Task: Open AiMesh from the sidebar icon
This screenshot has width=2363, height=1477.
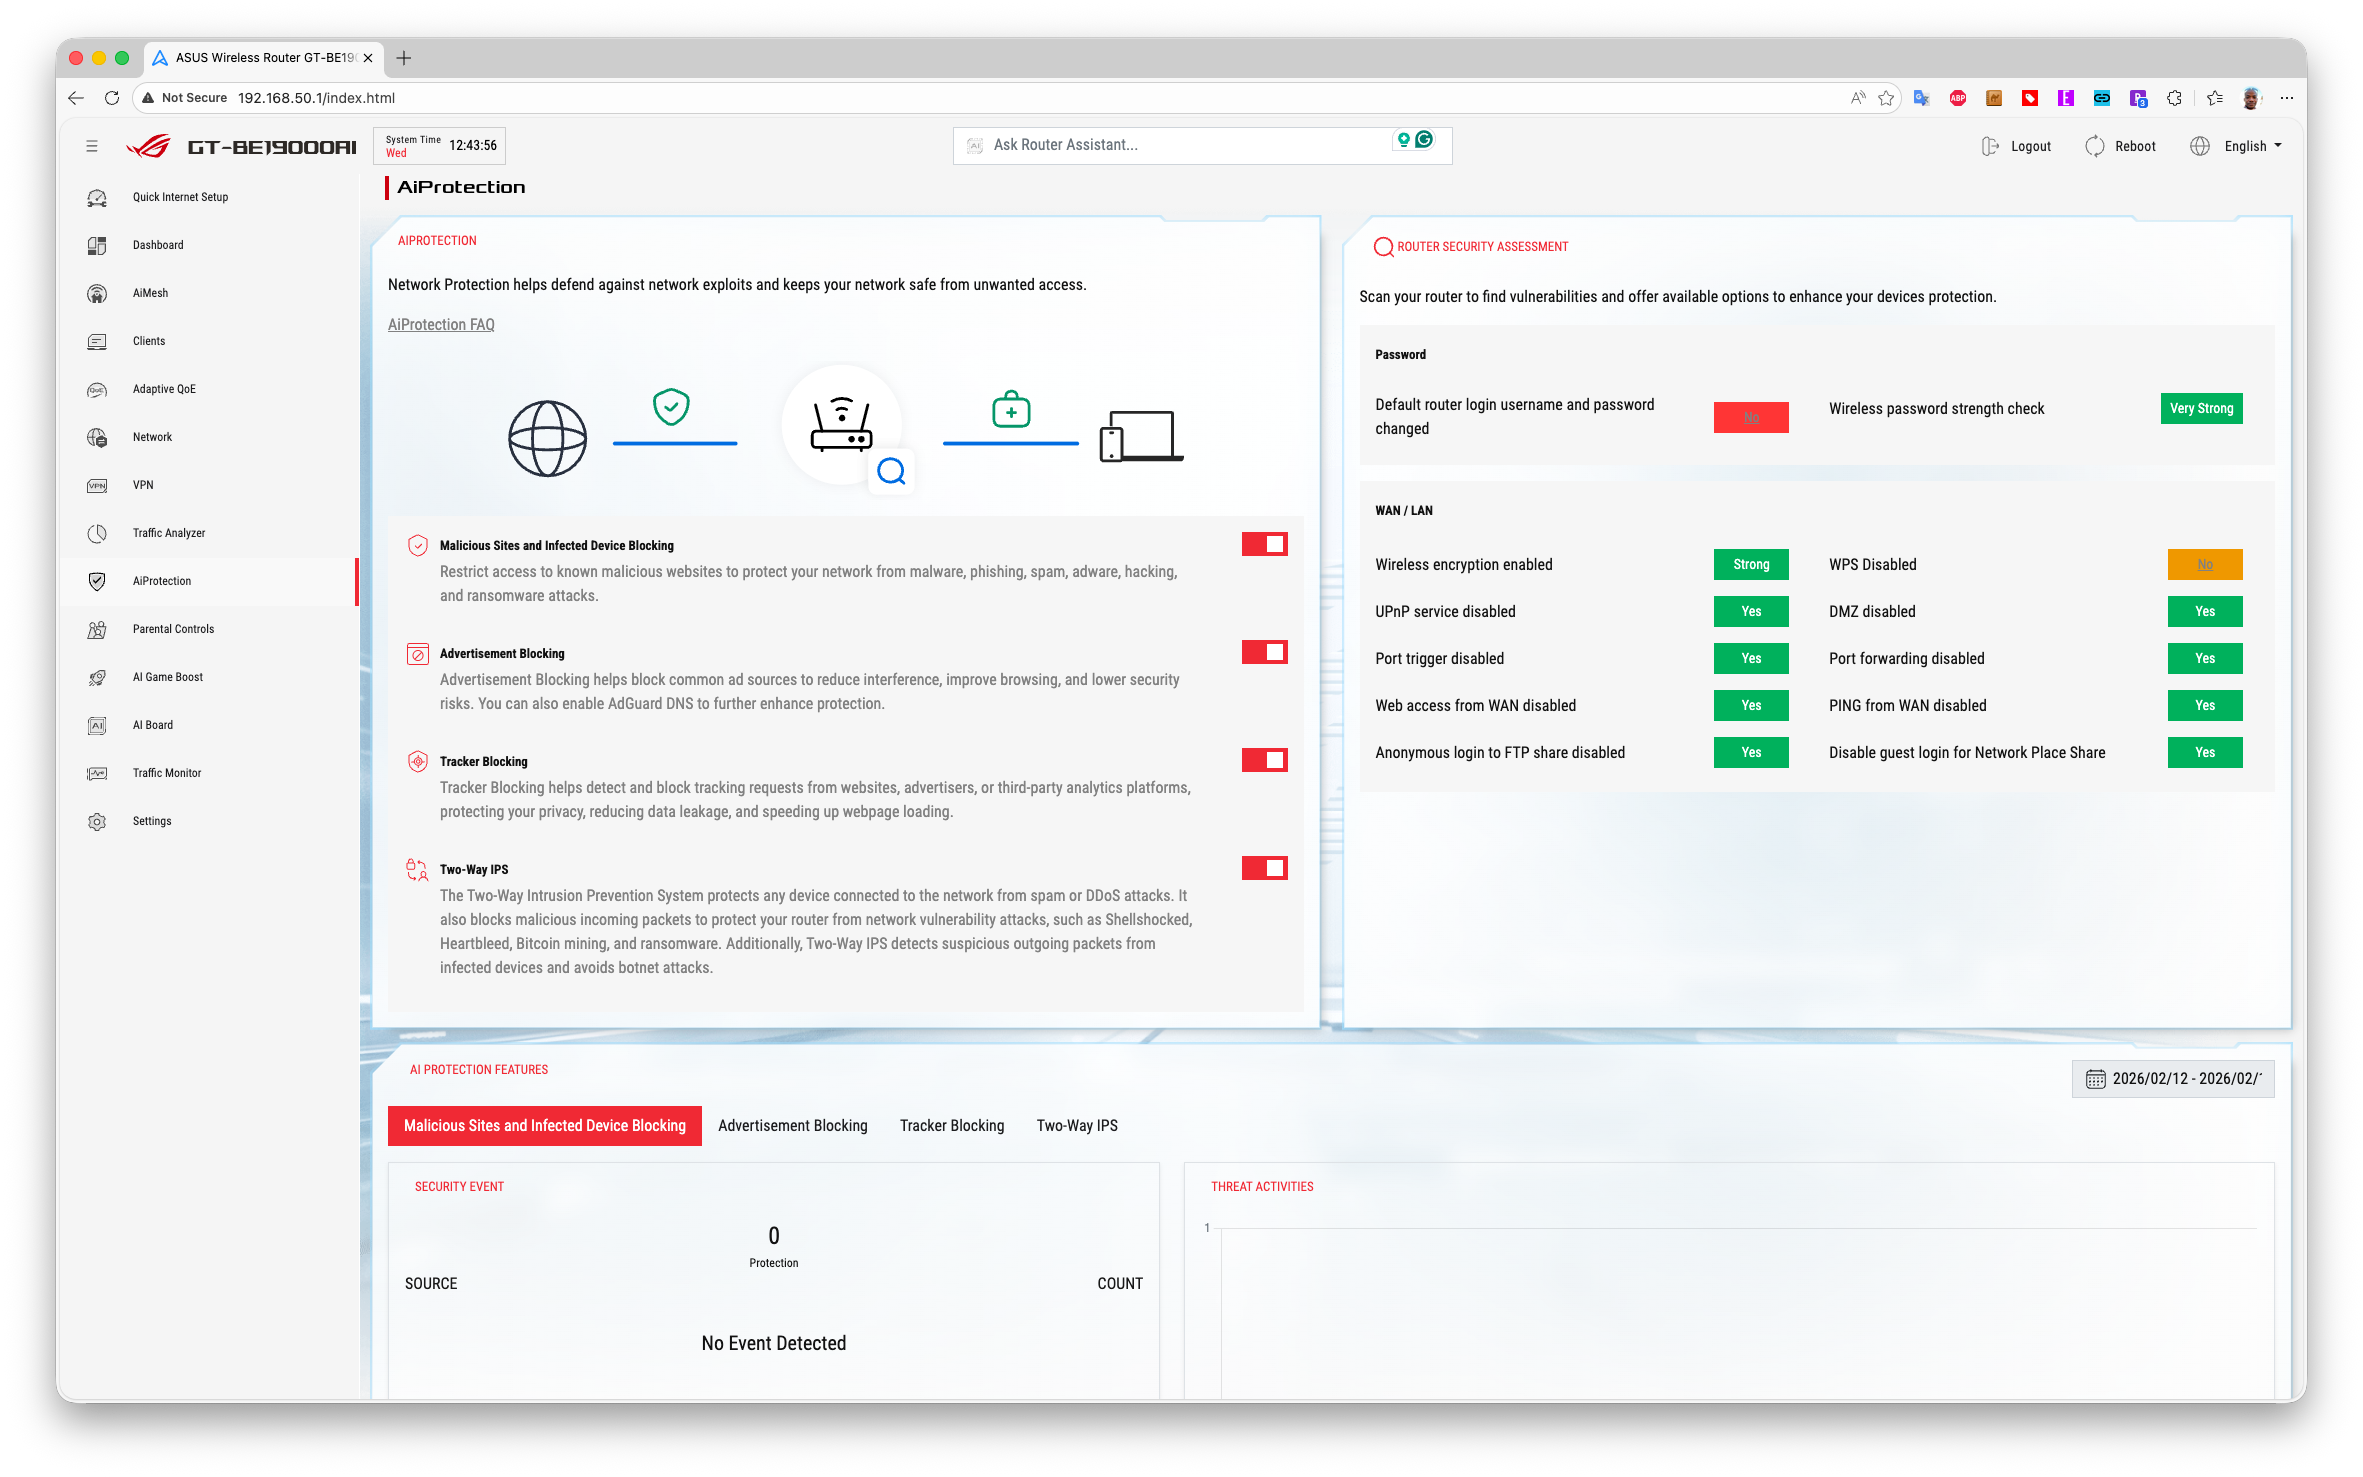Action: point(97,293)
